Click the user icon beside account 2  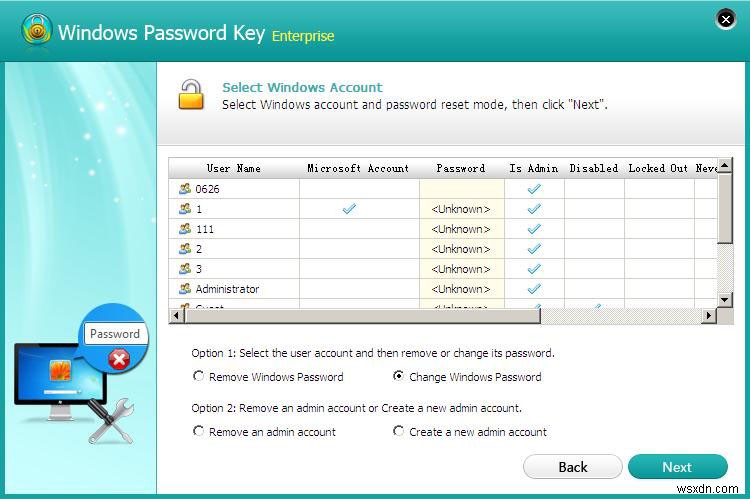point(184,249)
